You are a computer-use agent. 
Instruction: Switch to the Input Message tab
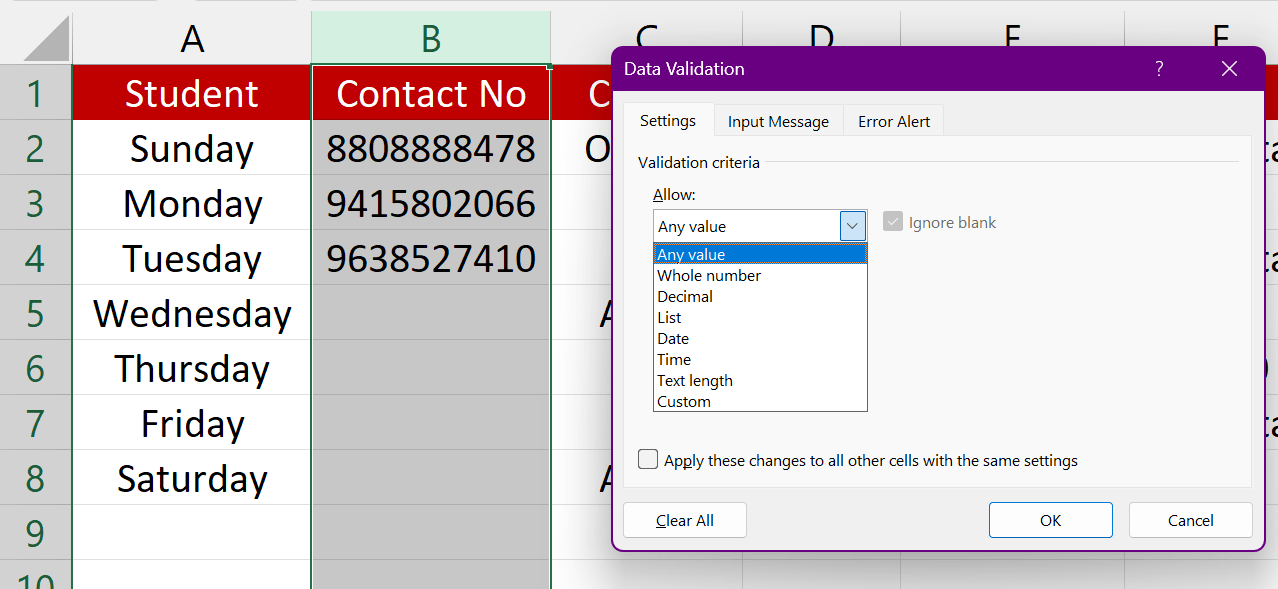point(778,122)
